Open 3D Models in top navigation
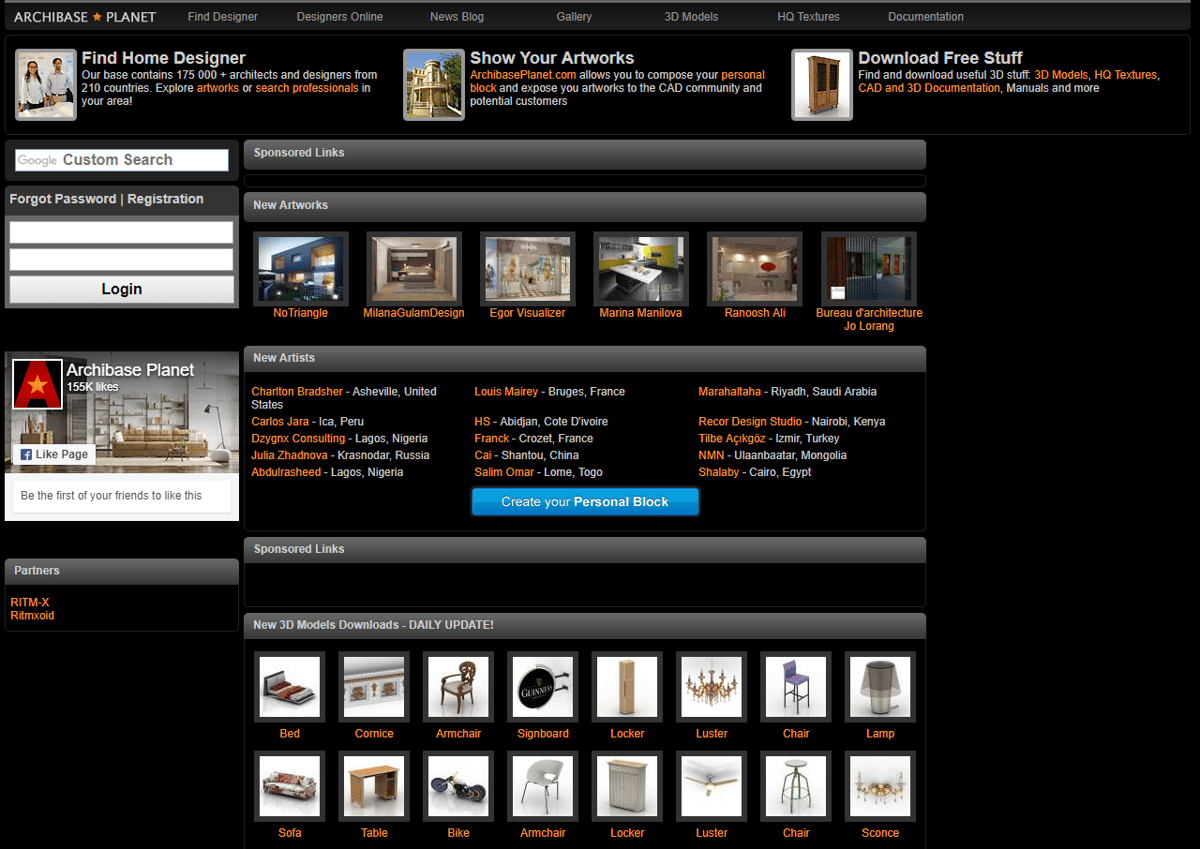The width and height of the screenshot is (1200, 849). (x=691, y=17)
